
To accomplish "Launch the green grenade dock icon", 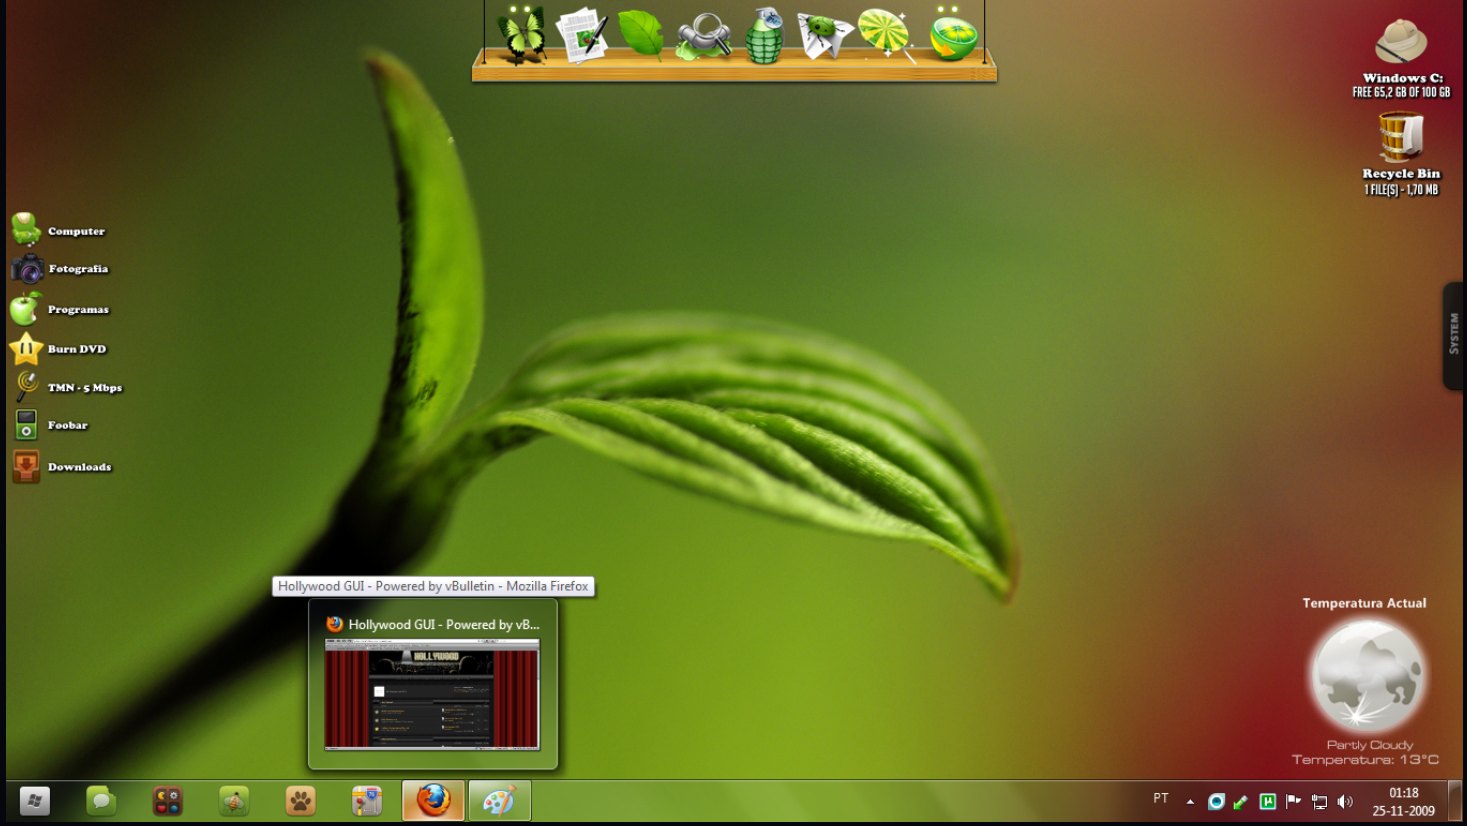I will click(765, 36).
